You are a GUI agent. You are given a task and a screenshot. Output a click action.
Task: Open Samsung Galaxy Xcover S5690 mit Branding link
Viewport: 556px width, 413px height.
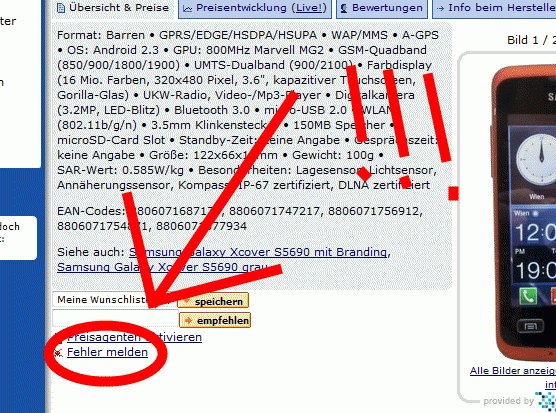258,252
